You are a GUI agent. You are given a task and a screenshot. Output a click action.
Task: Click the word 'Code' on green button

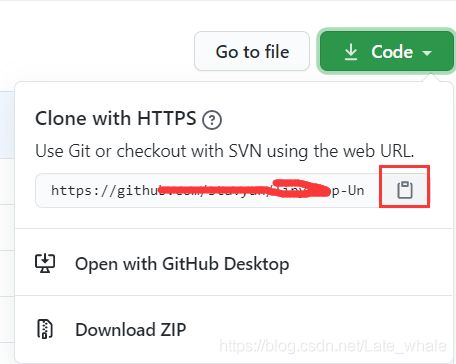click(x=392, y=52)
